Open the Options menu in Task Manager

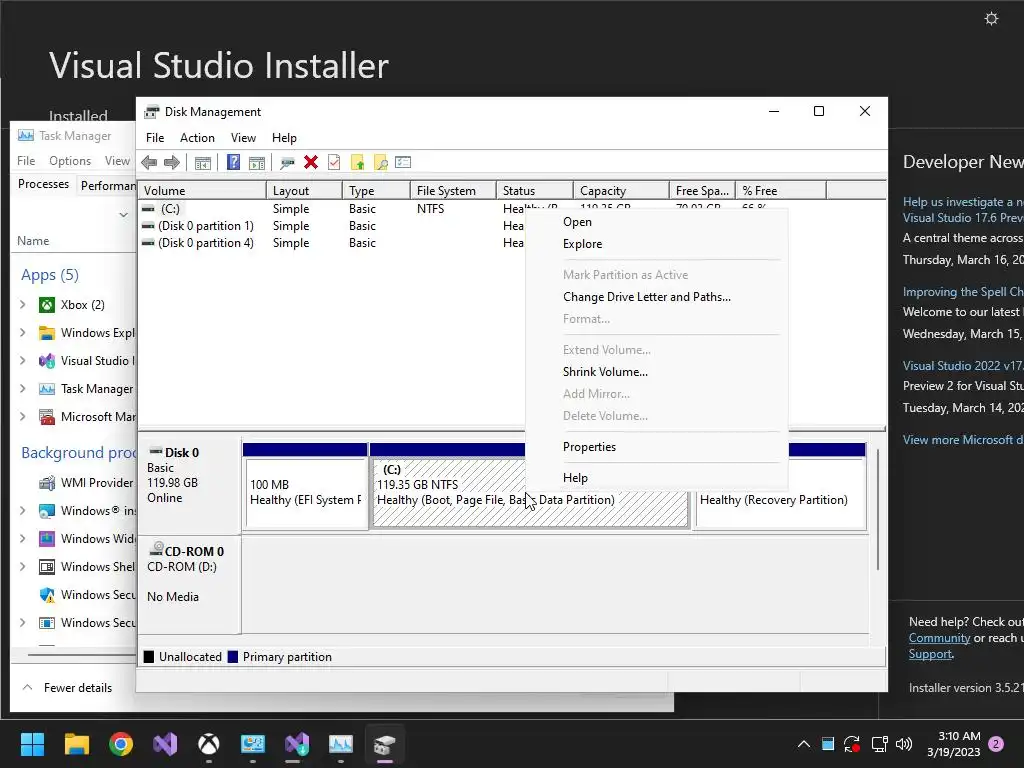70,161
